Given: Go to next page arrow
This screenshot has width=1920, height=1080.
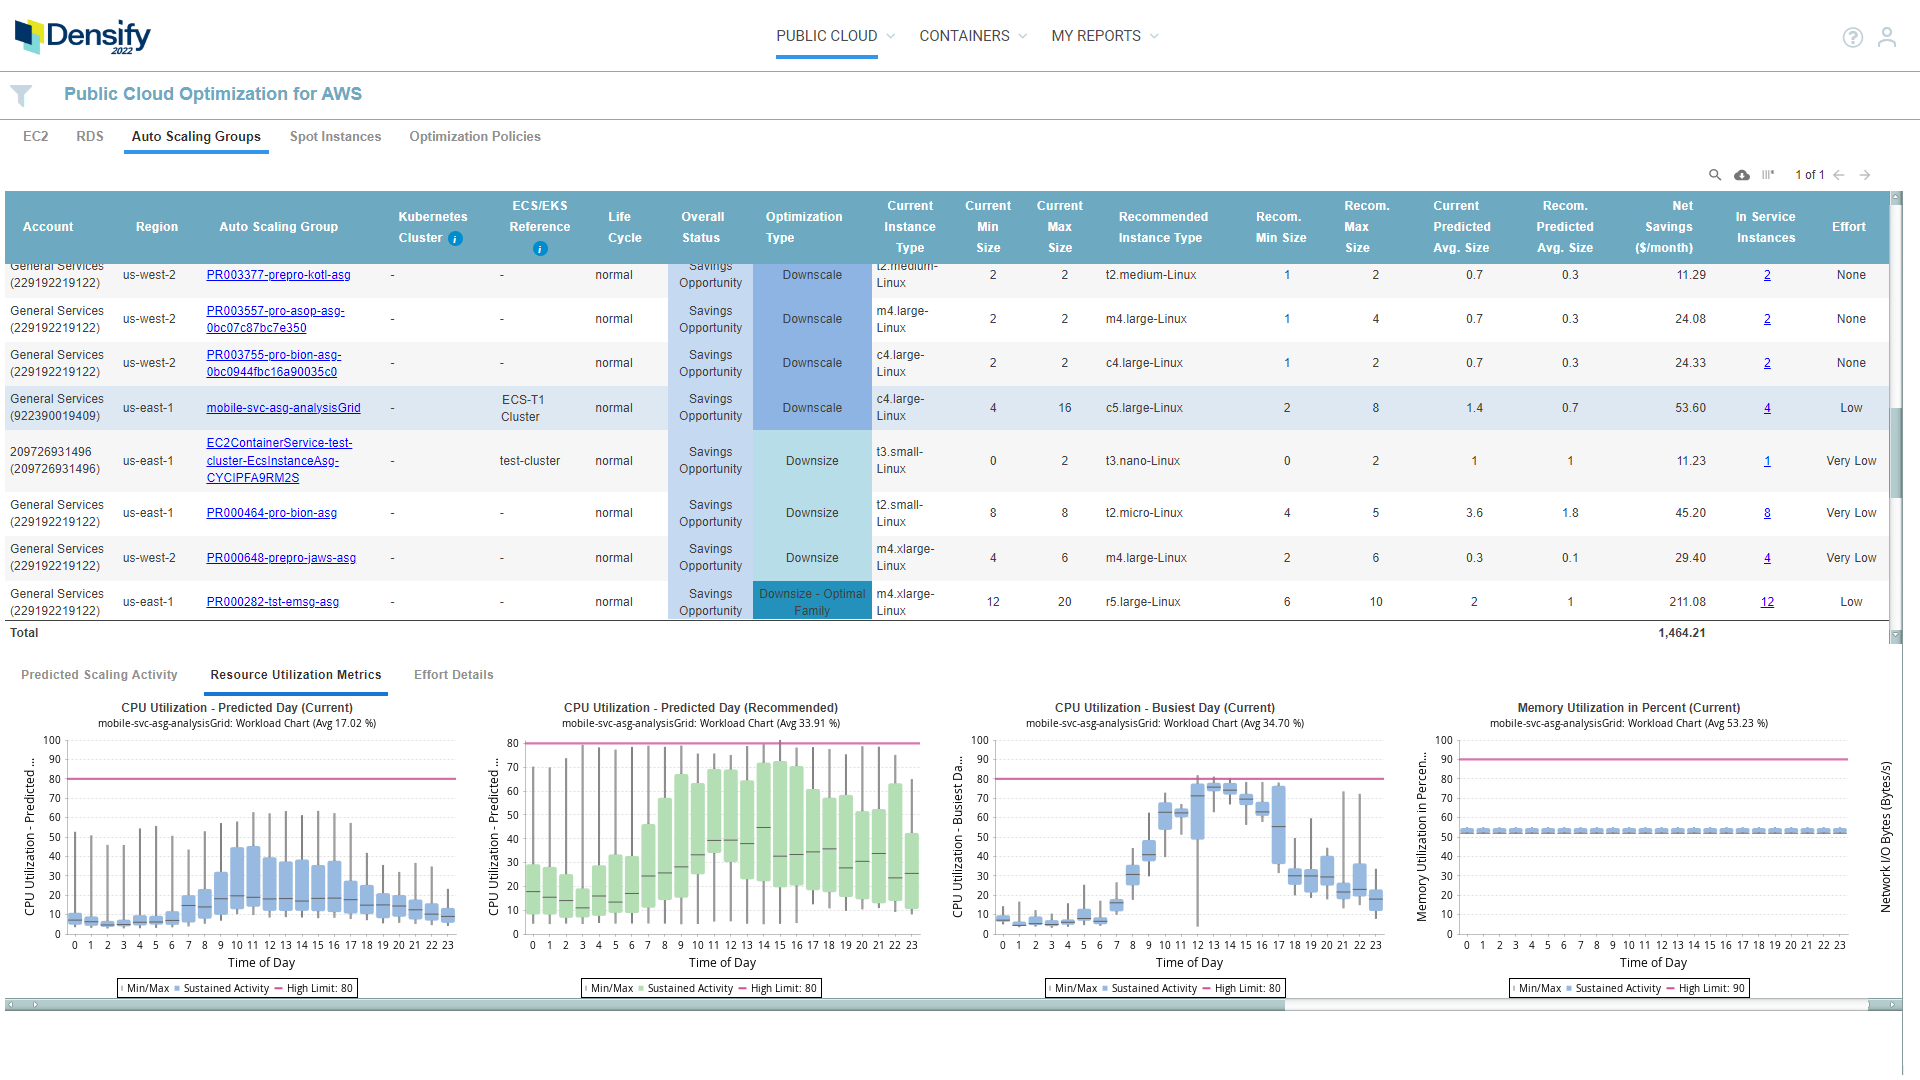Looking at the screenshot, I should [x=1865, y=175].
